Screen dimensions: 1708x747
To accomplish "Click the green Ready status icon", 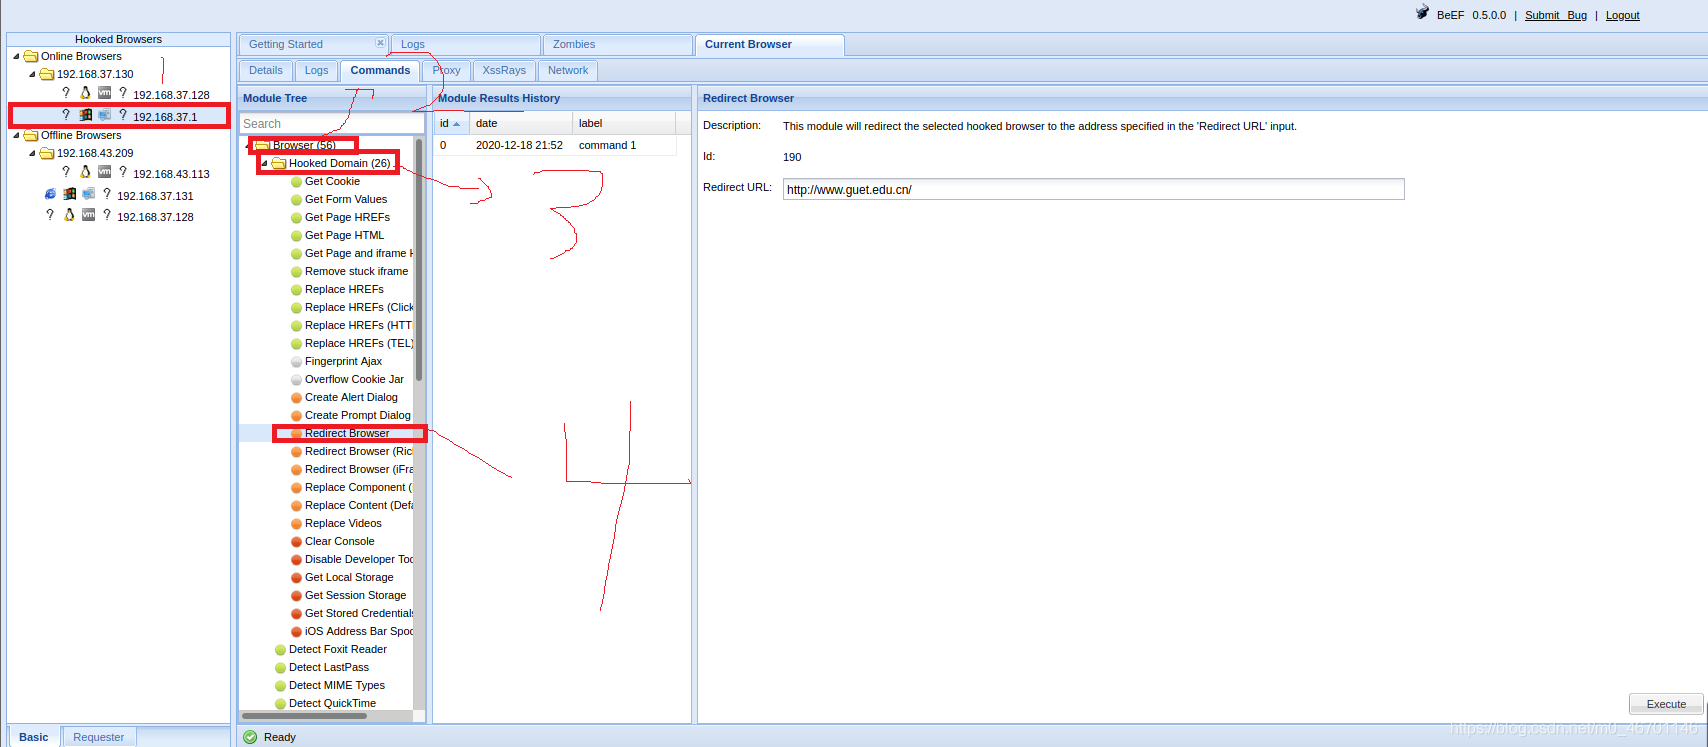I will pyautogui.click(x=250, y=737).
